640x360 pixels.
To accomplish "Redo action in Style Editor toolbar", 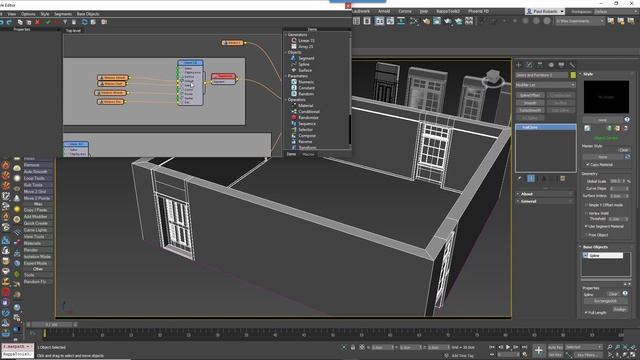I will [9, 22].
